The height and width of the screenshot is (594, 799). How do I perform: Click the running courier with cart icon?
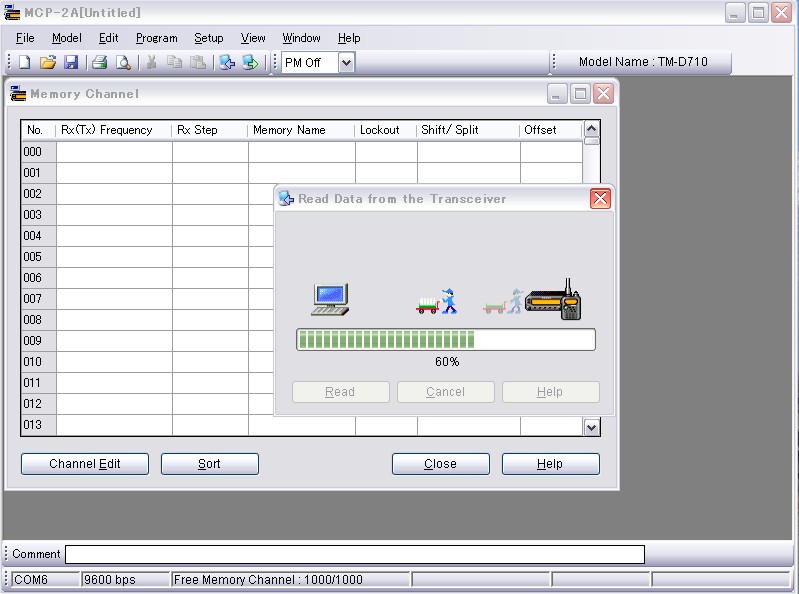pos(437,302)
